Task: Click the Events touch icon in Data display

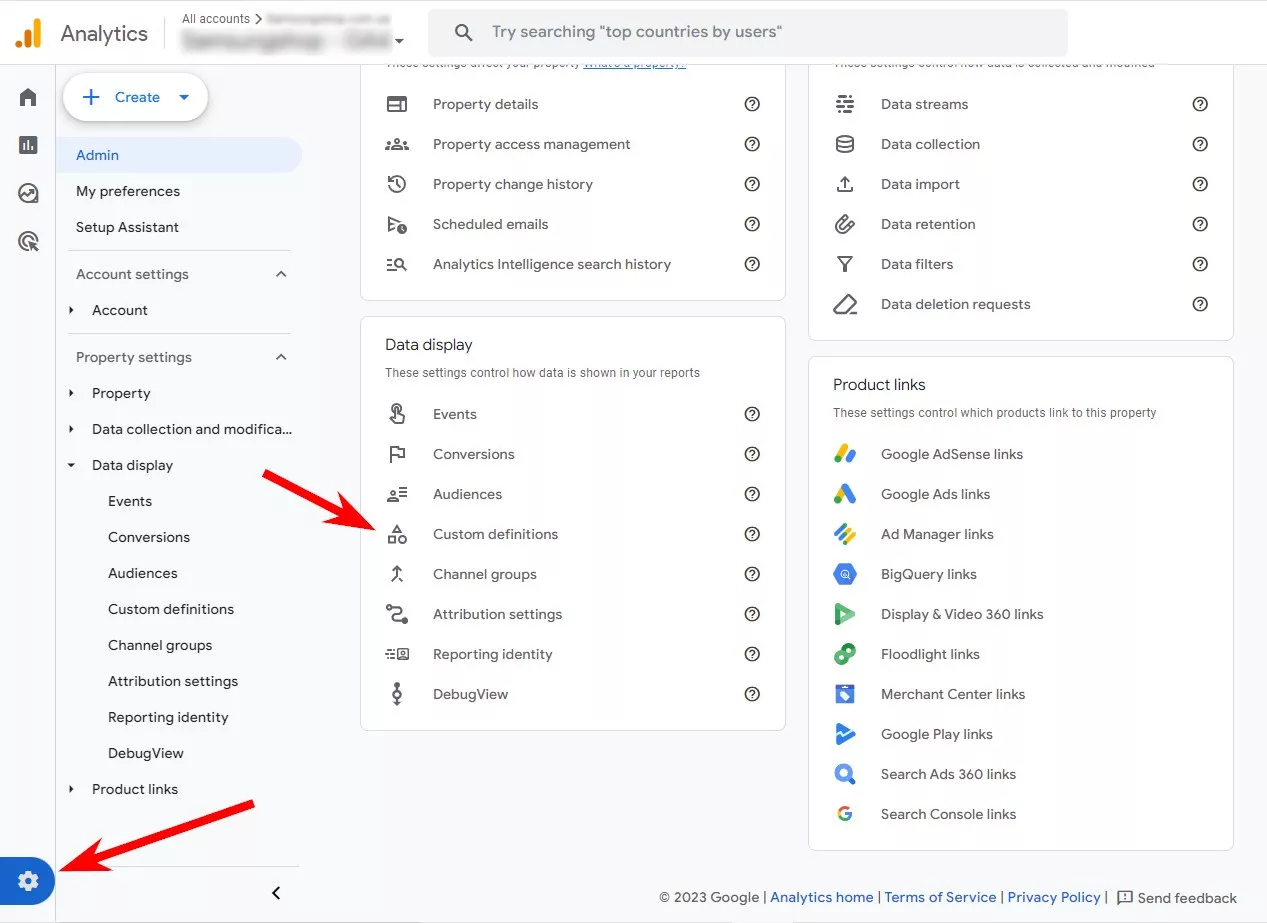Action: pos(397,414)
